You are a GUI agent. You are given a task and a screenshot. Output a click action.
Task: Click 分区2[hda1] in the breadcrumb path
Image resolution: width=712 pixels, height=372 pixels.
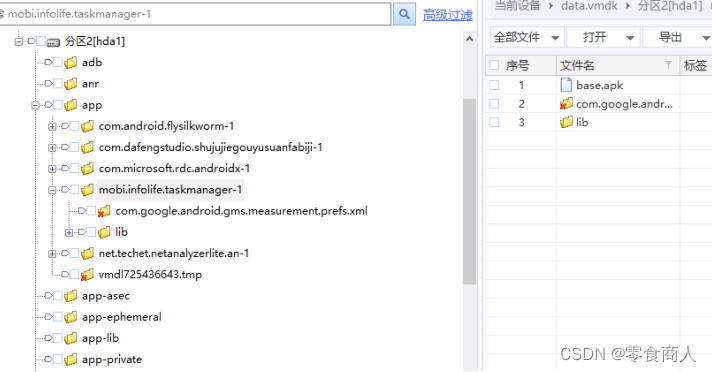point(670,6)
